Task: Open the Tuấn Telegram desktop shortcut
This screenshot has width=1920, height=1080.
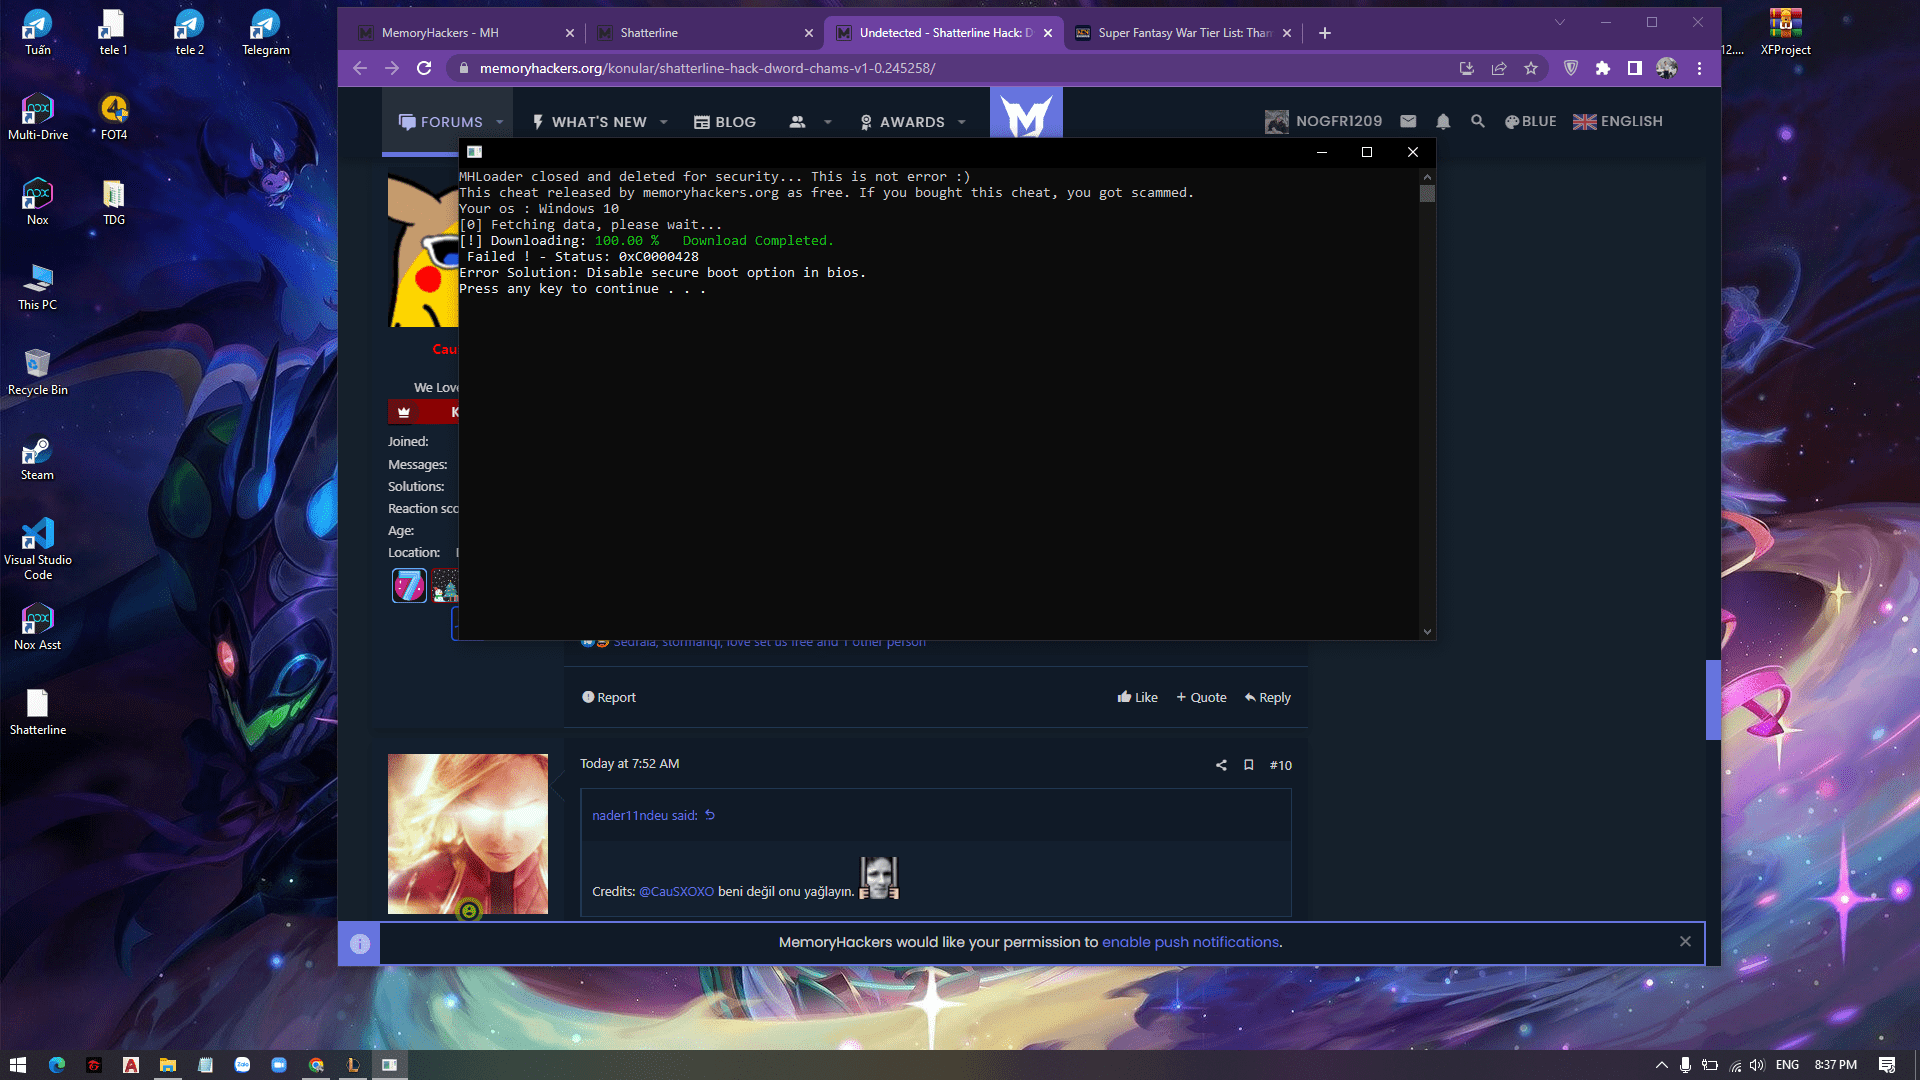Action: point(37,32)
